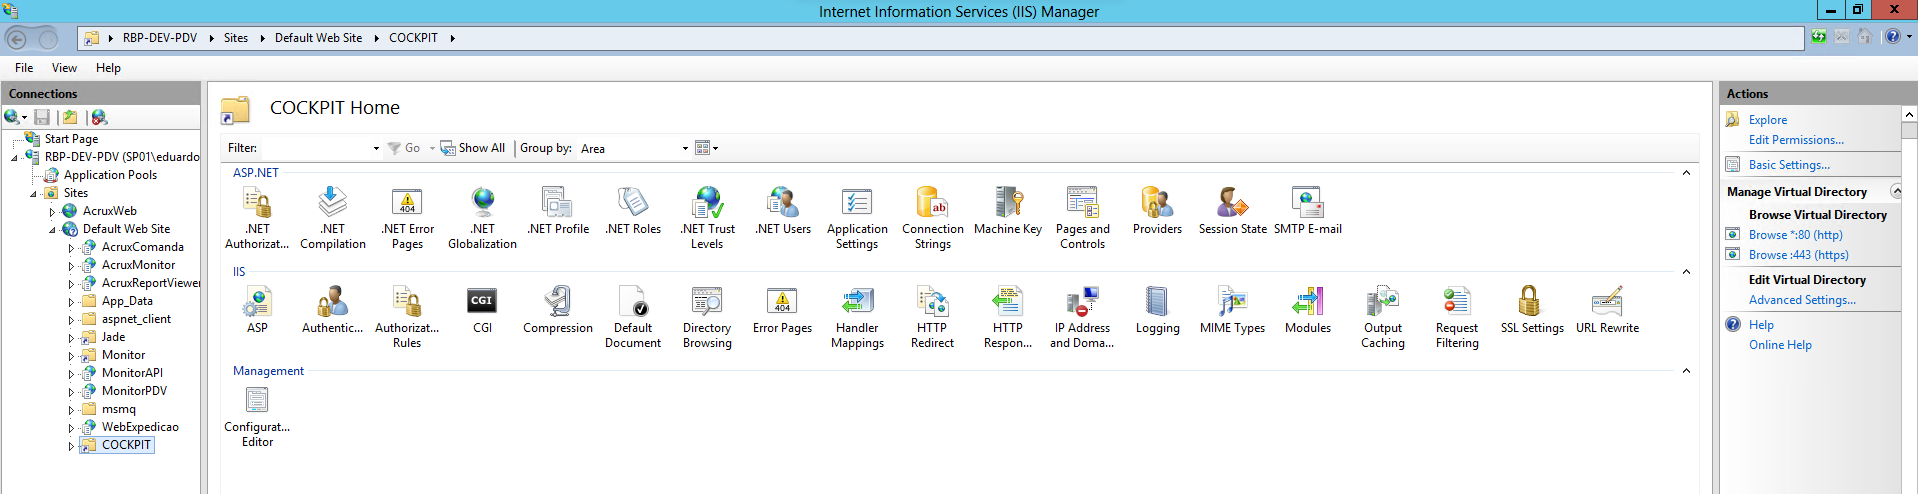
Task: Expand the AcruxWeb site node
Action: point(52,212)
